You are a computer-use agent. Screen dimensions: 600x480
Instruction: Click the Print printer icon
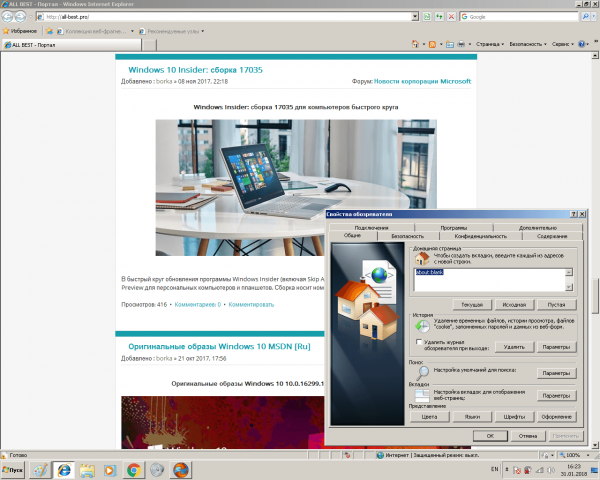click(x=461, y=44)
